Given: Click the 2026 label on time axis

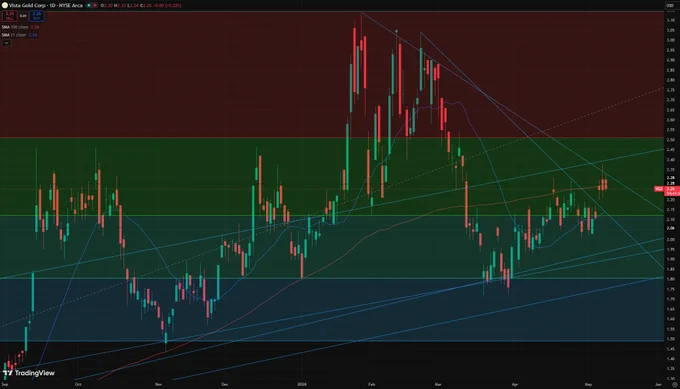Looking at the screenshot, I should [x=302, y=384].
